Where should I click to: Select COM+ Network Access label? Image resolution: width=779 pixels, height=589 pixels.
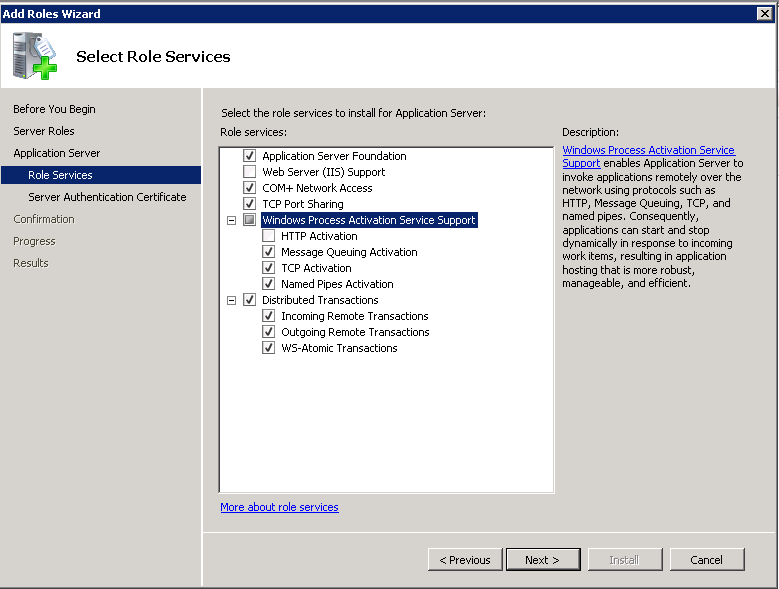click(x=317, y=188)
